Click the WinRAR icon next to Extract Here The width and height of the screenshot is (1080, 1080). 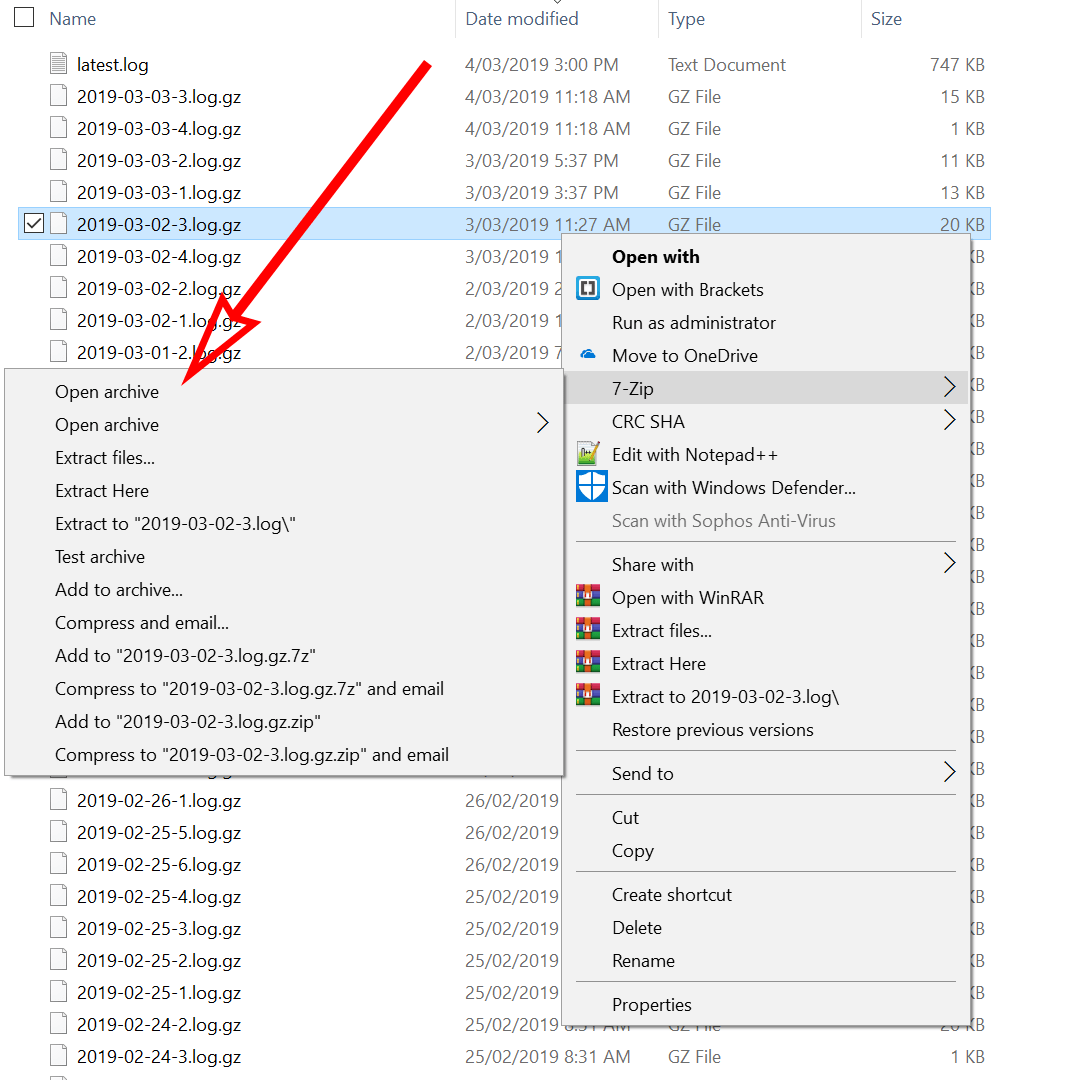click(x=591, y=663)
